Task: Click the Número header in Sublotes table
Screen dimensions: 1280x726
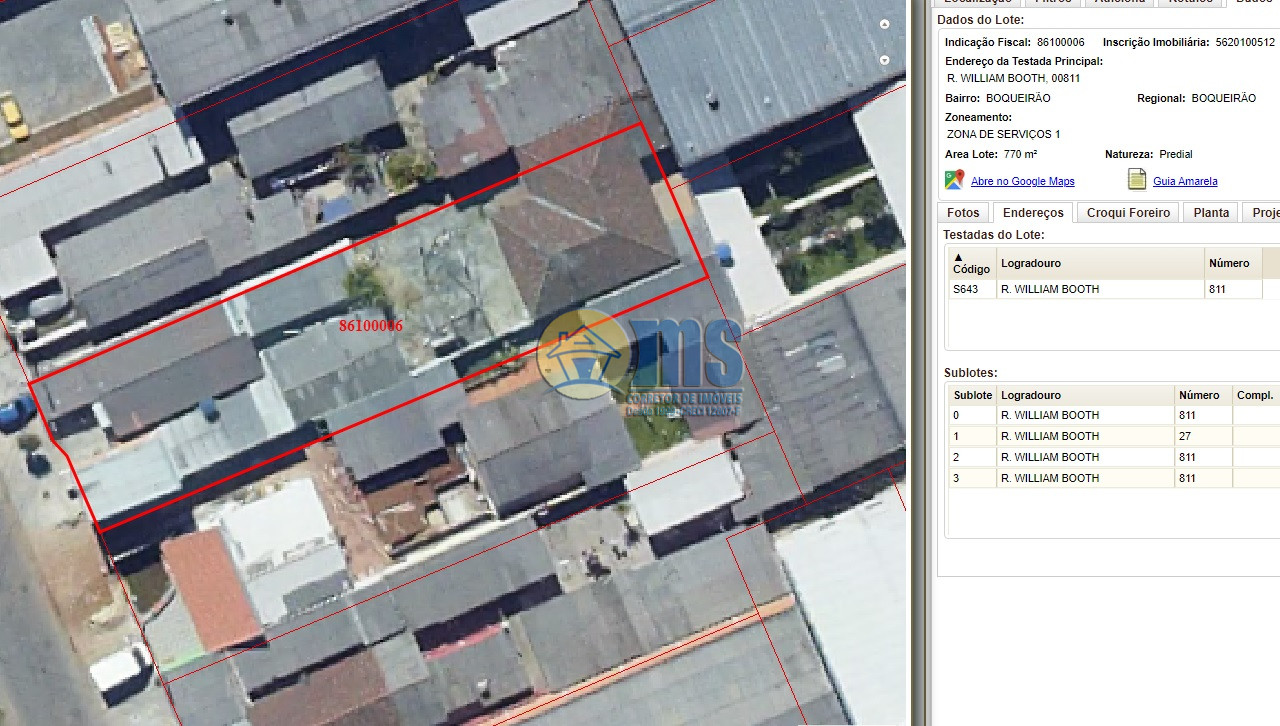Action: point(1203,395)
